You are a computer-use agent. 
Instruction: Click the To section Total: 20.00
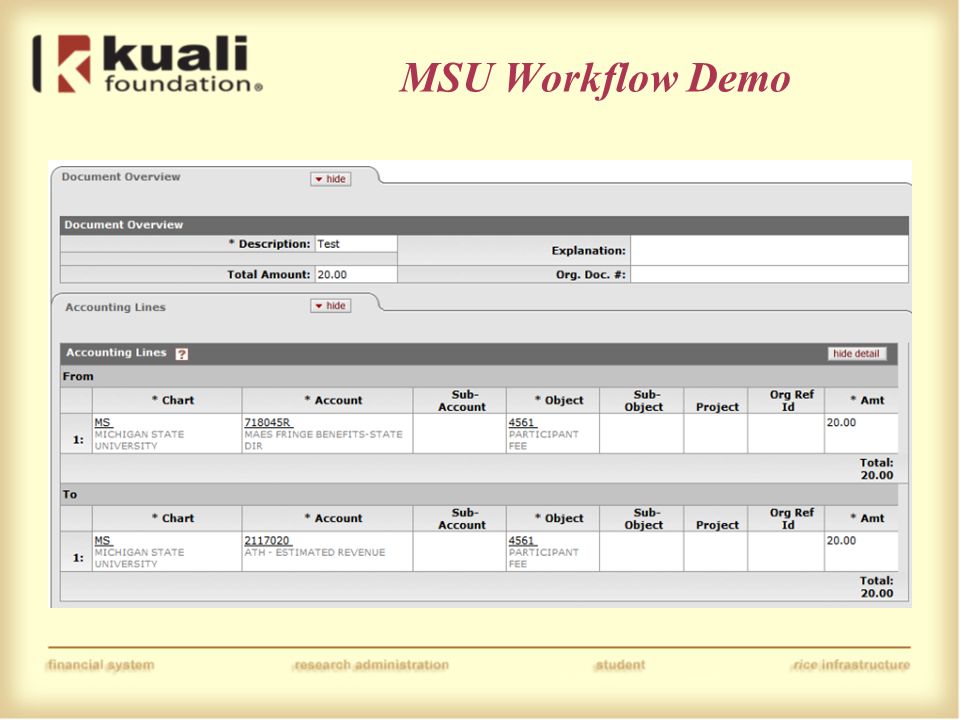coord(877,587)
